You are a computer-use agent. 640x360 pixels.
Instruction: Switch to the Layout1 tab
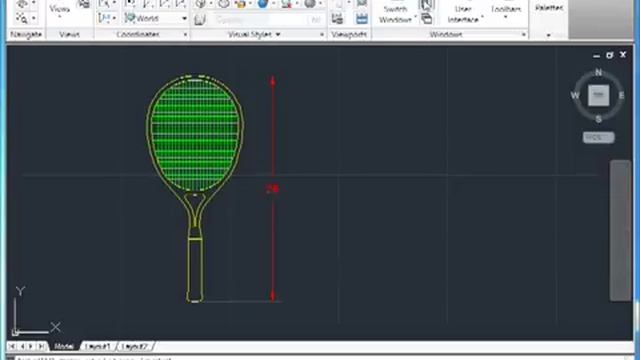[98, 346]
